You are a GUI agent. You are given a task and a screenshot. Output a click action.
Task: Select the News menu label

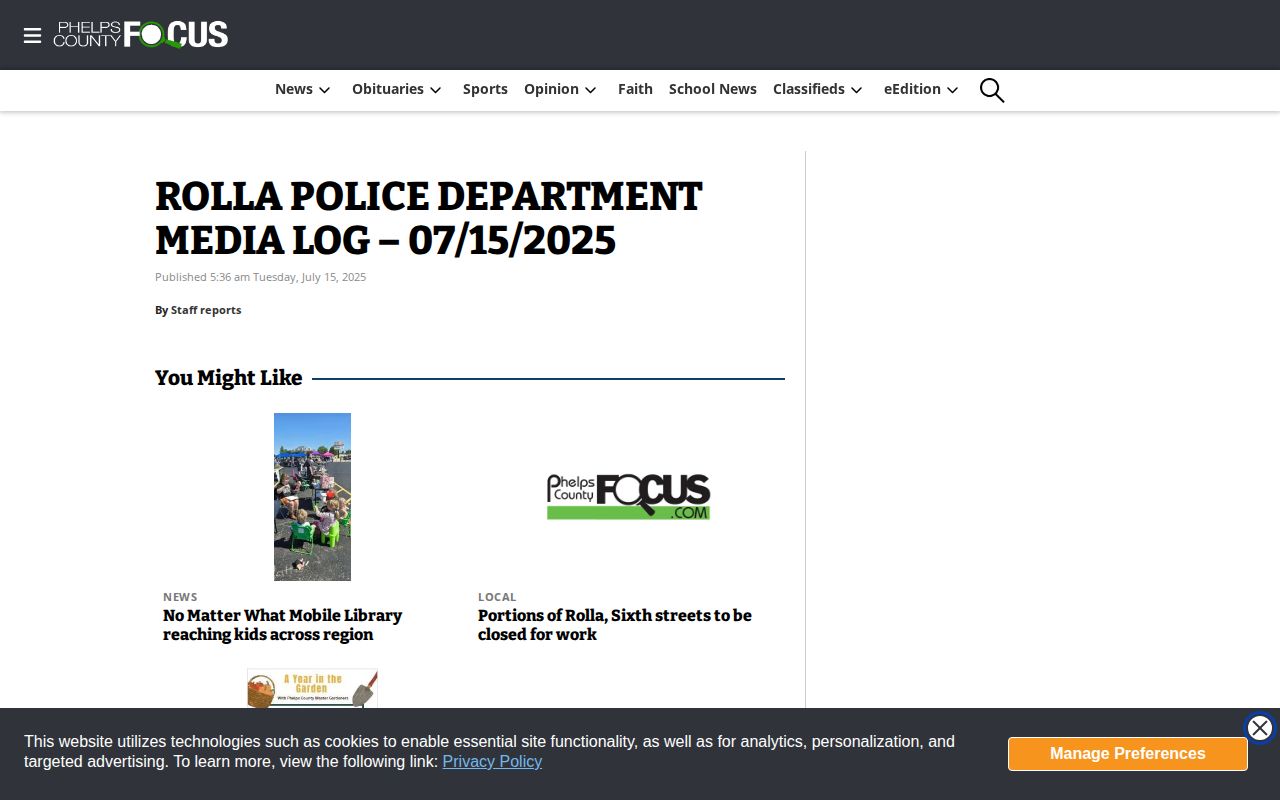[x=294, y=89]
